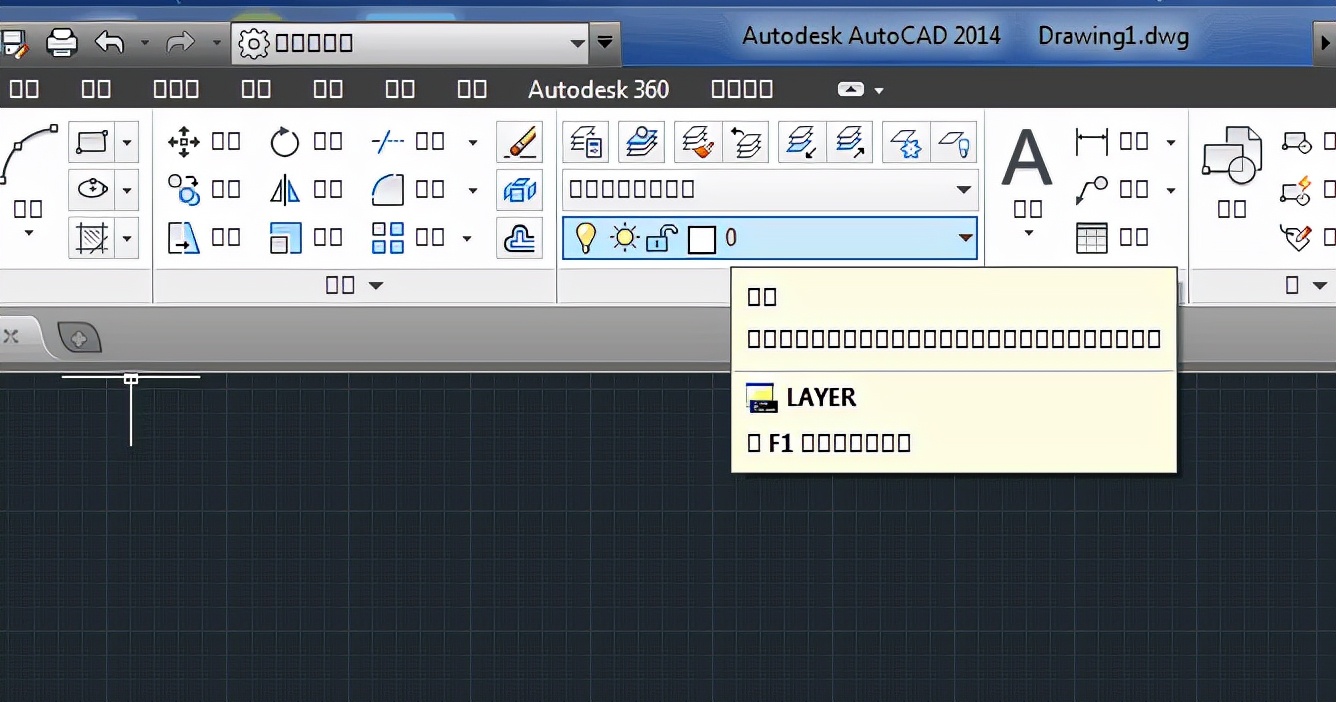Activate the Mirror tool

(x=306, y=189)
